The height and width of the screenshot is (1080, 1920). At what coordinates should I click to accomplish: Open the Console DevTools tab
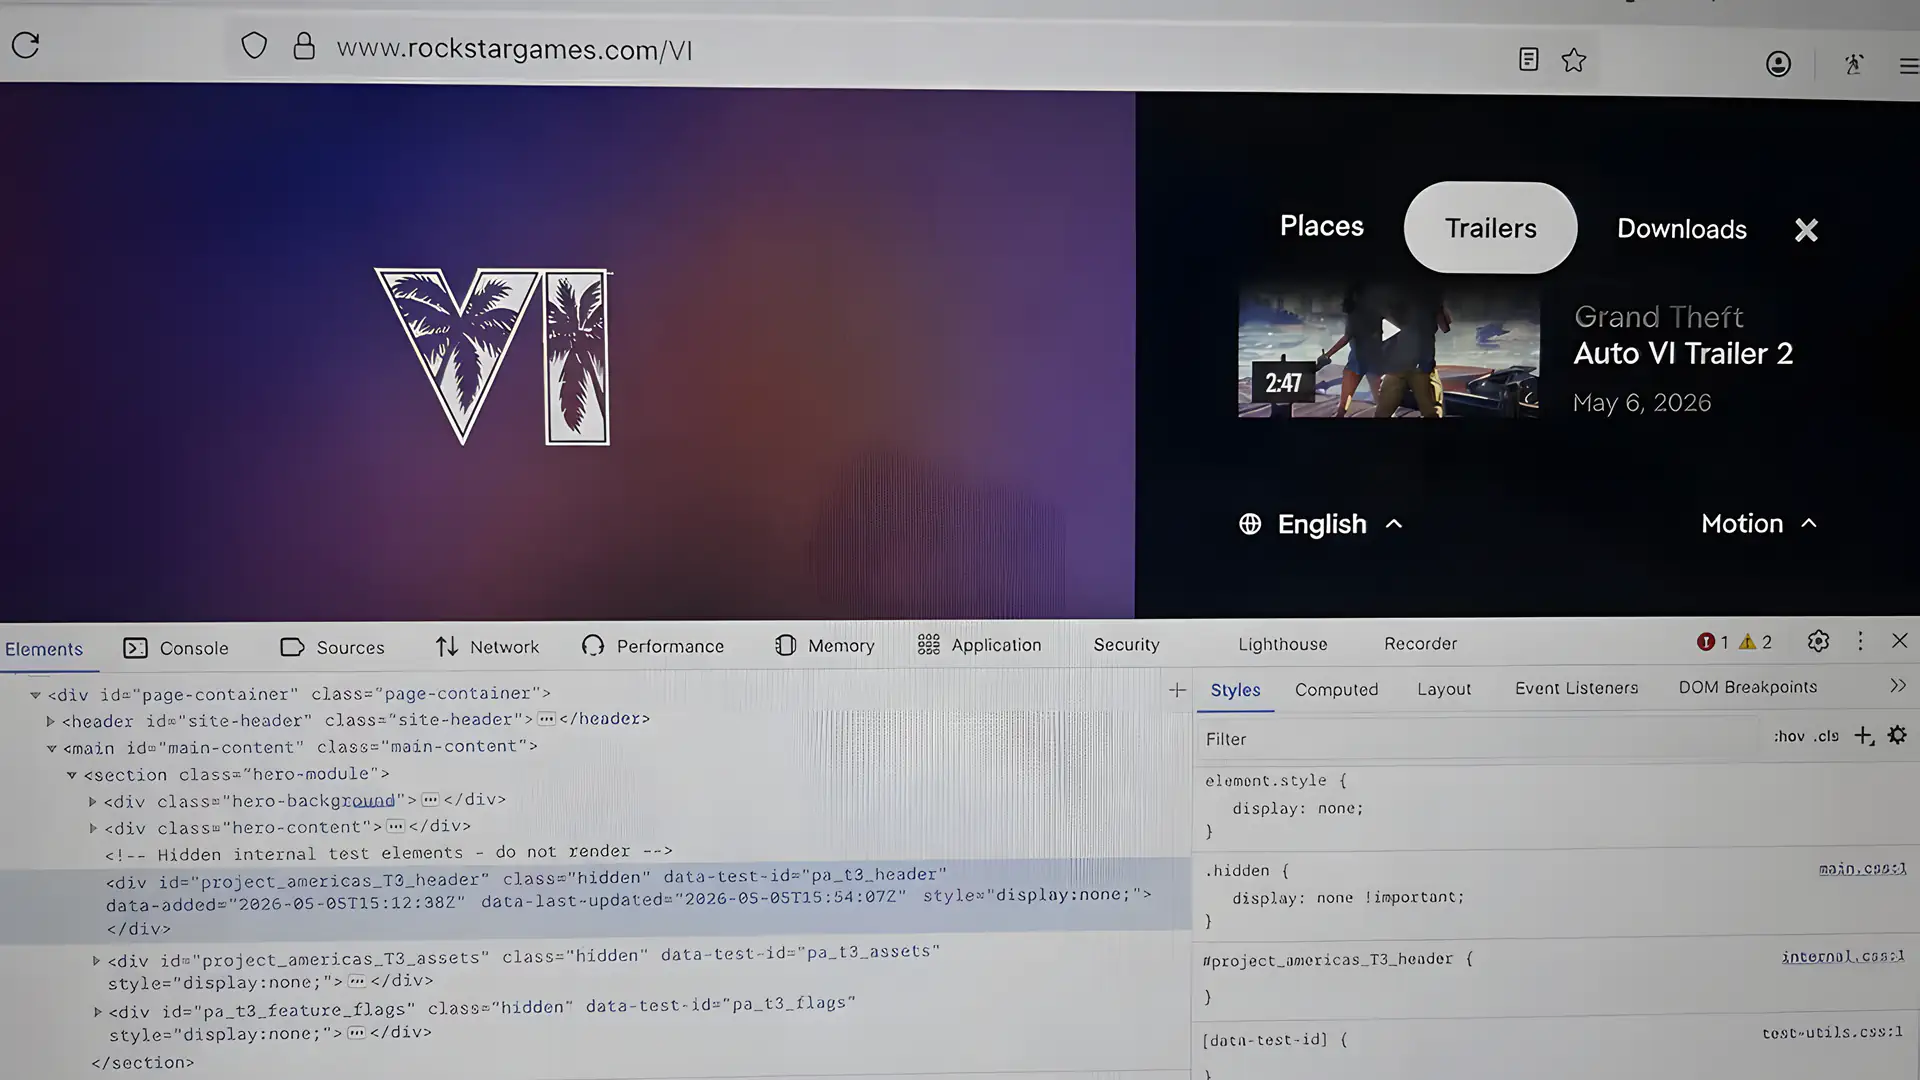tap(176, 648)
